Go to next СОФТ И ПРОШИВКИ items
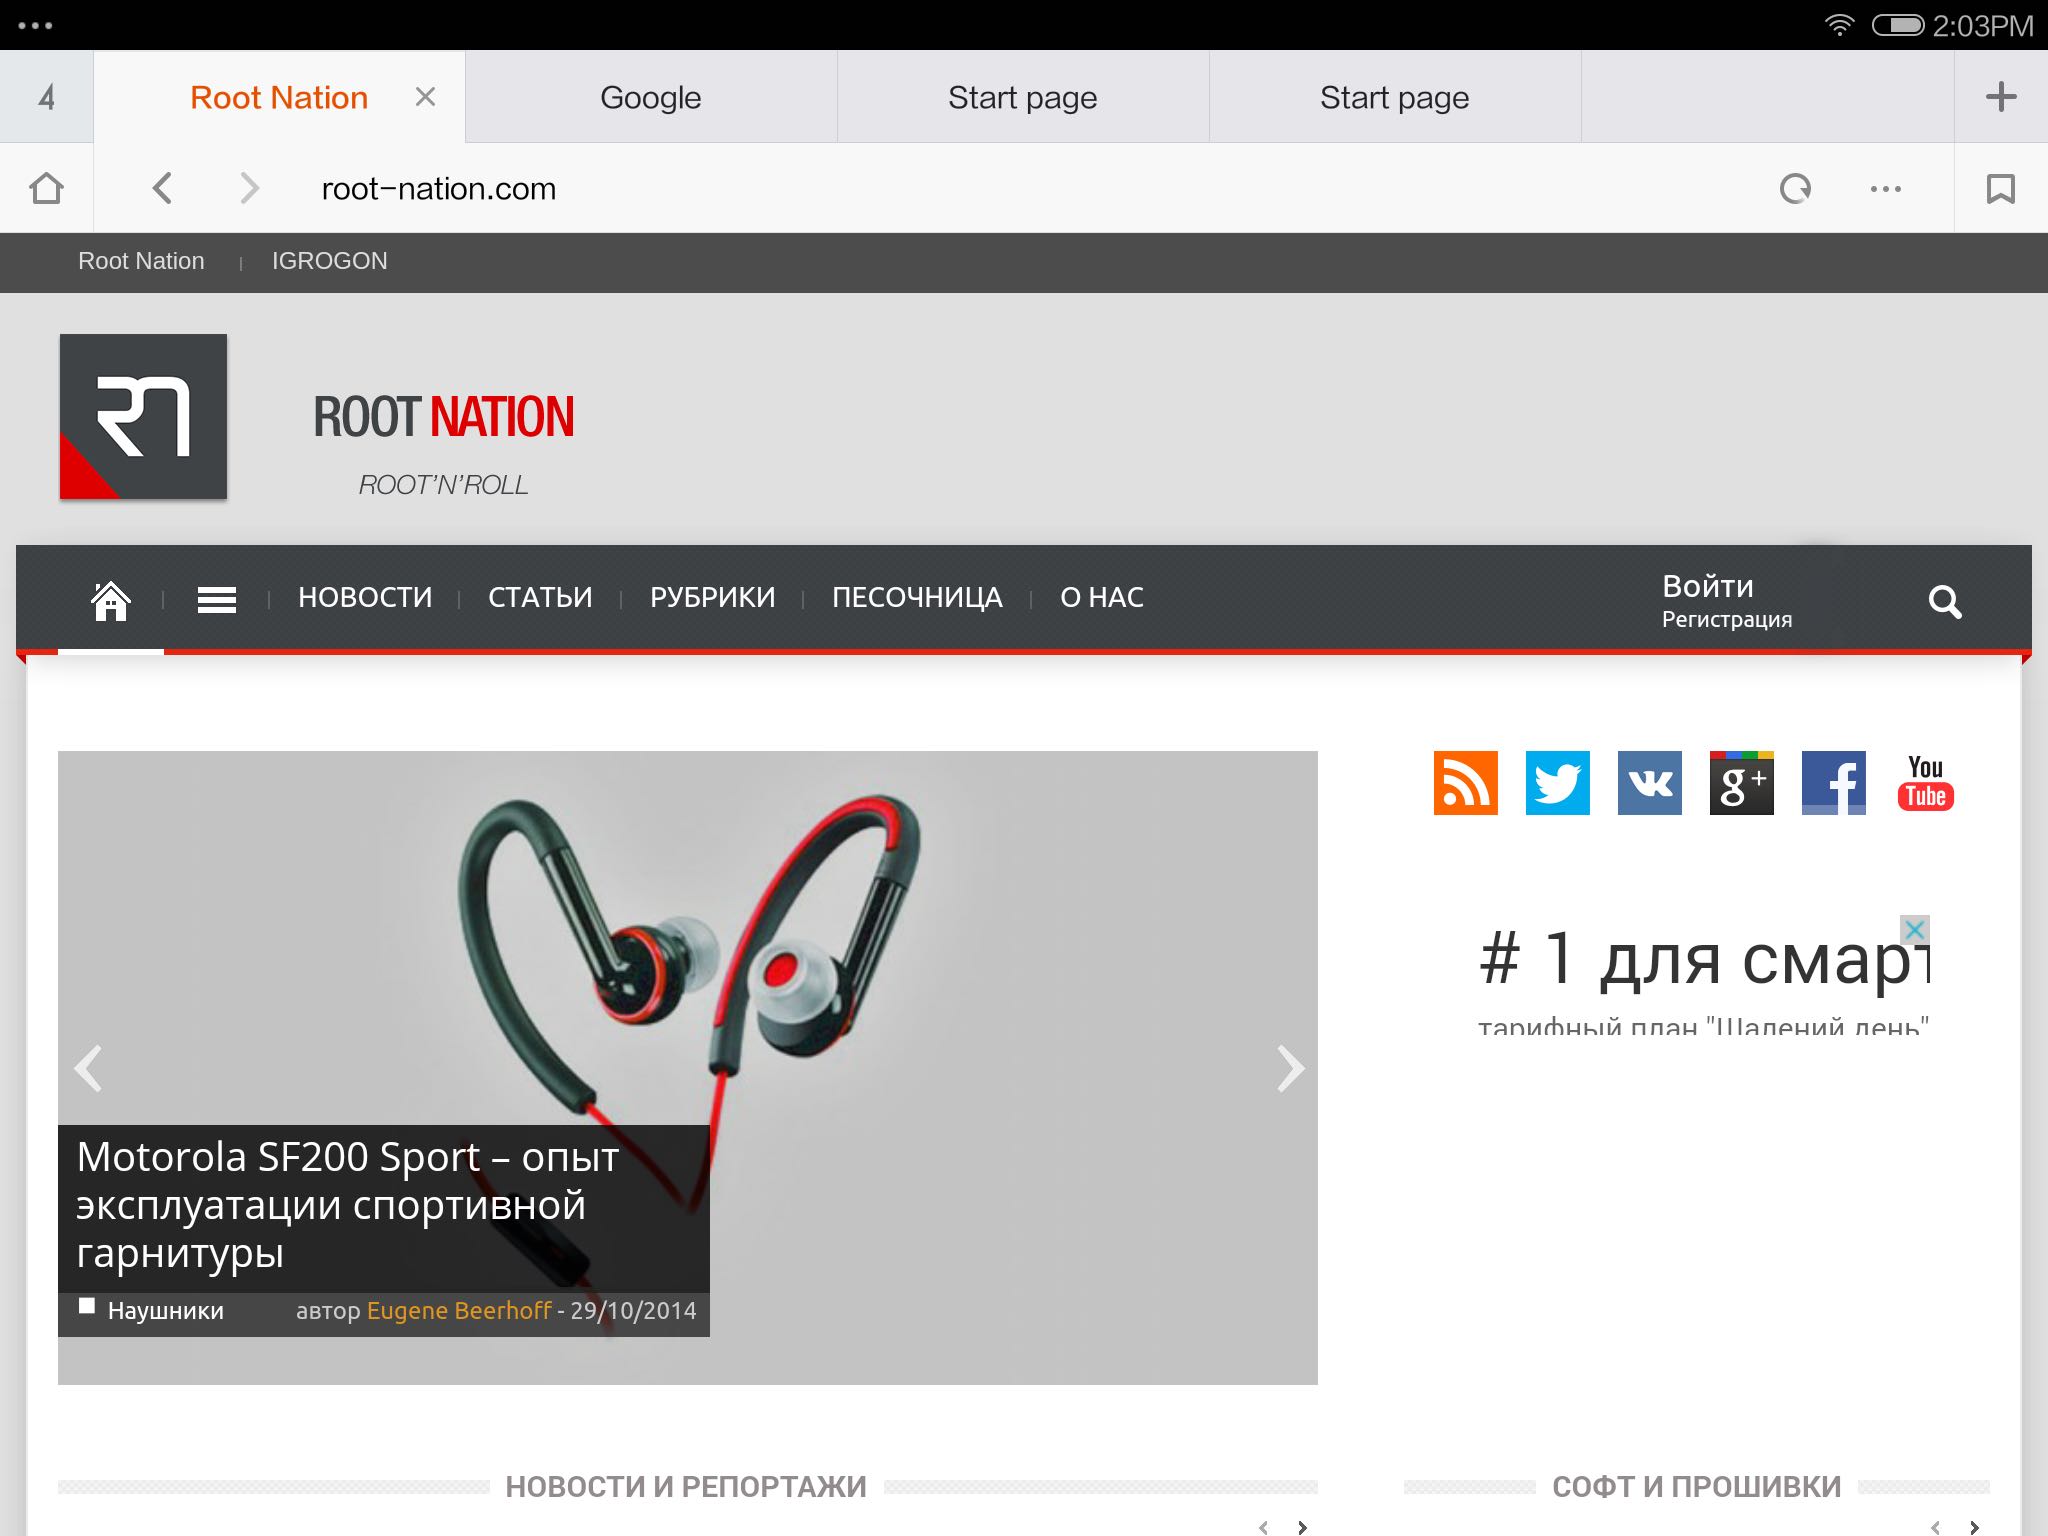The height and width of the screenshot is (1536, 2048). coord(1974,1527)
